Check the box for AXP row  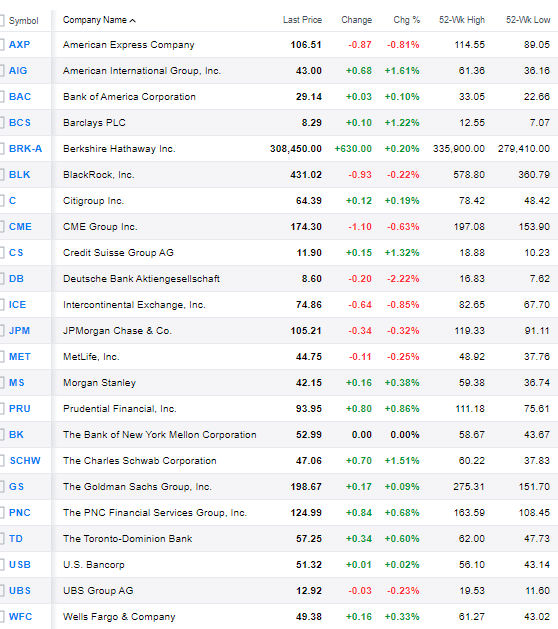coord(2,45)
